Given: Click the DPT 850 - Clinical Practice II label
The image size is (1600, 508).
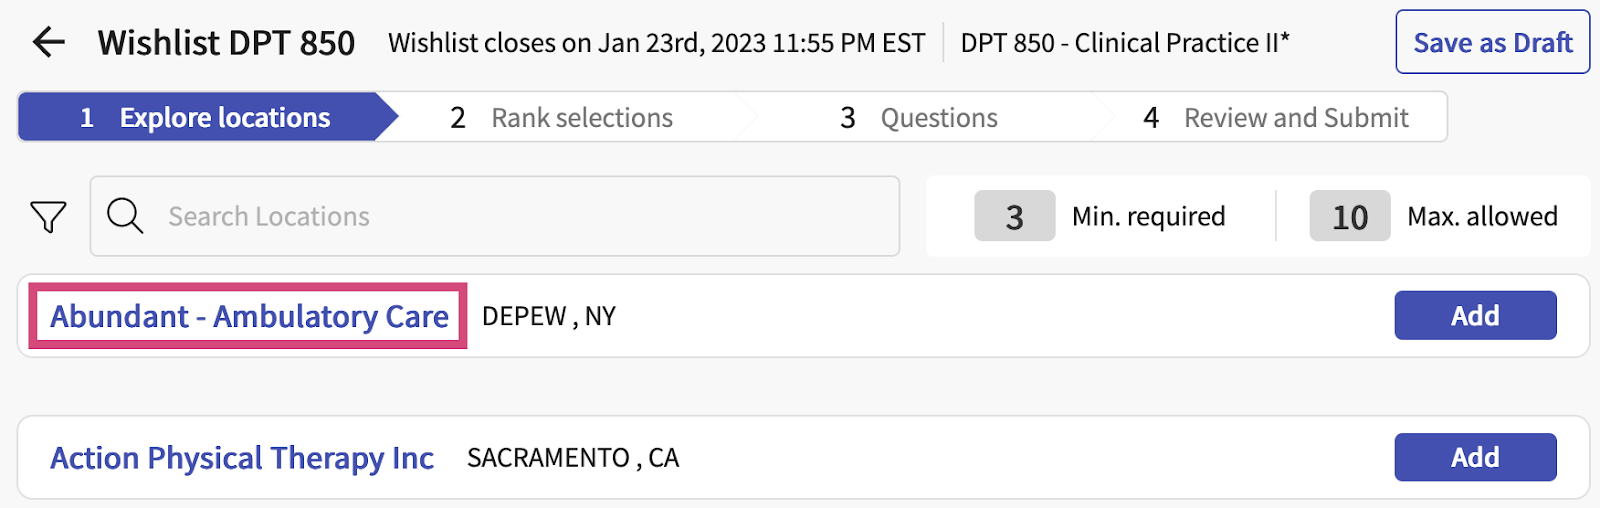Looking at the screenshot, I should click(1125, 43).
